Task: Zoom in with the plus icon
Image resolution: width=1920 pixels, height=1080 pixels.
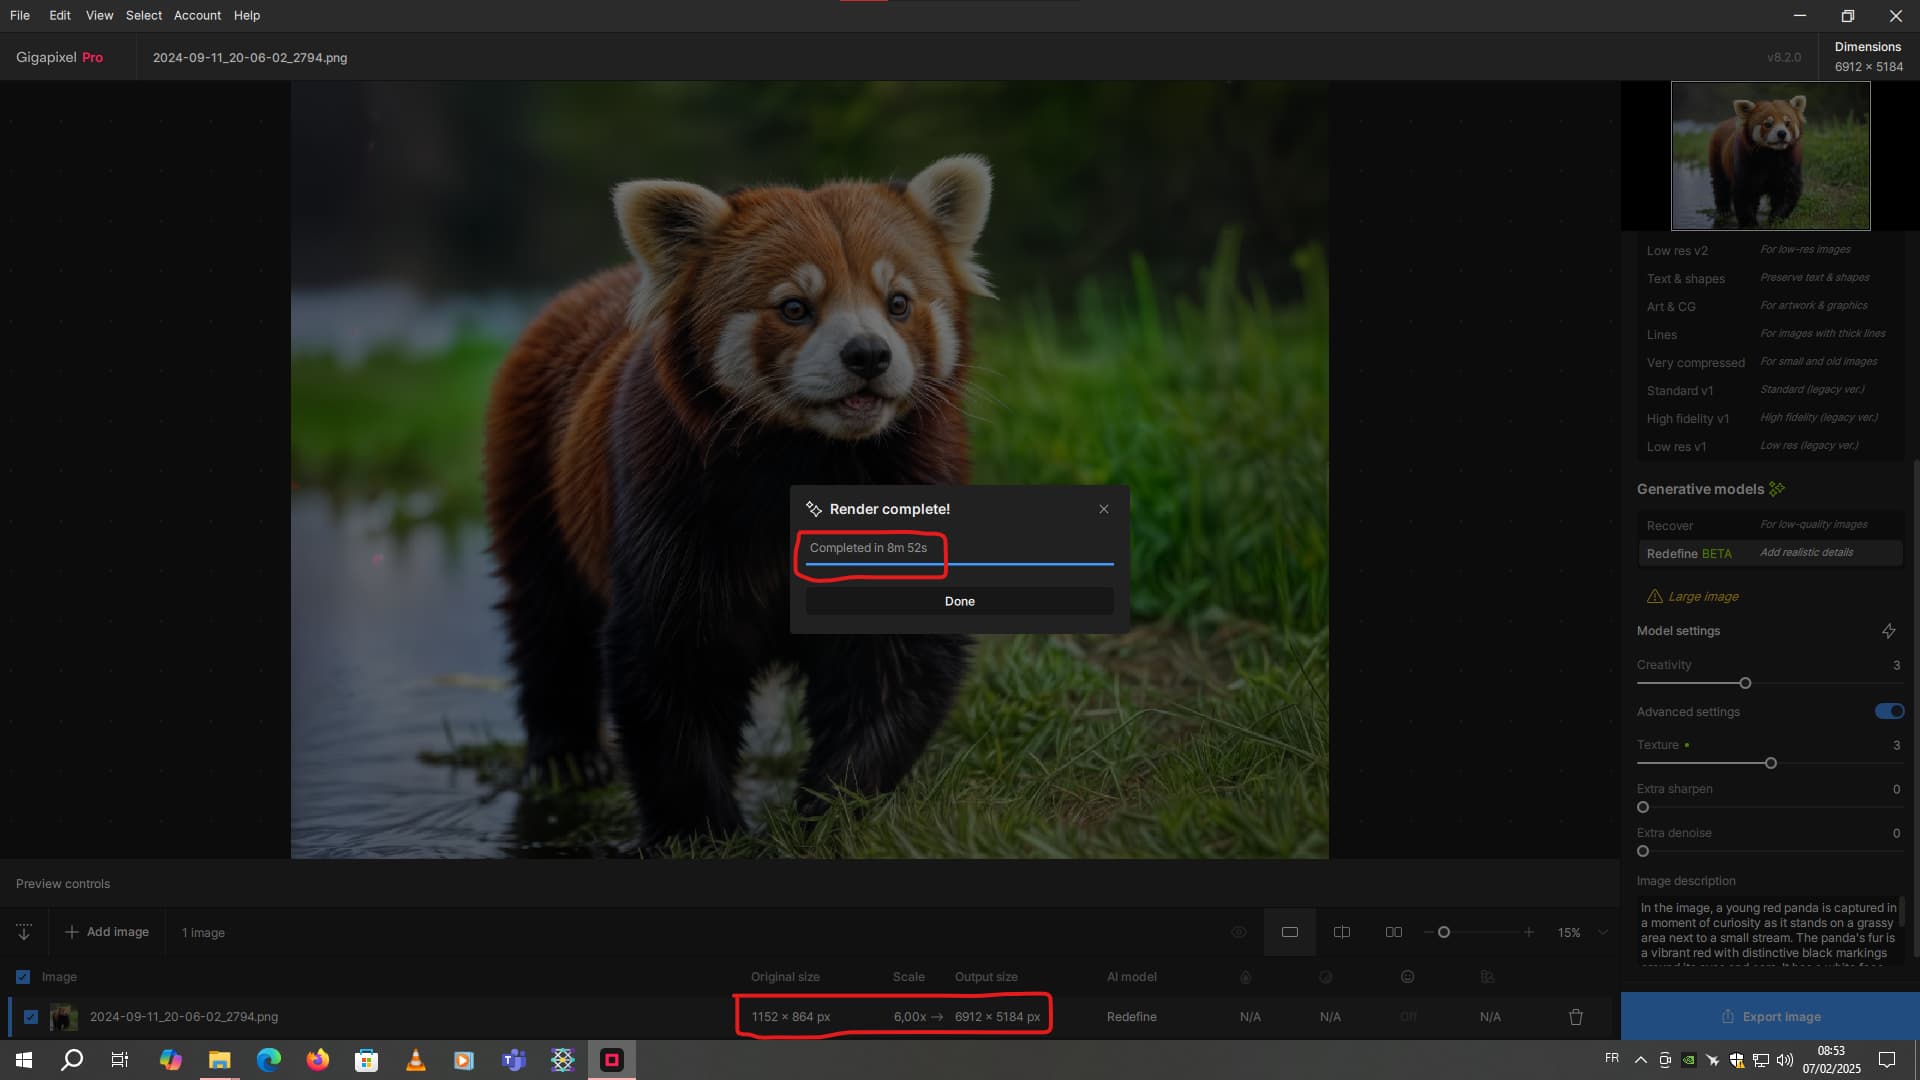Action: tap(1529, 932)
